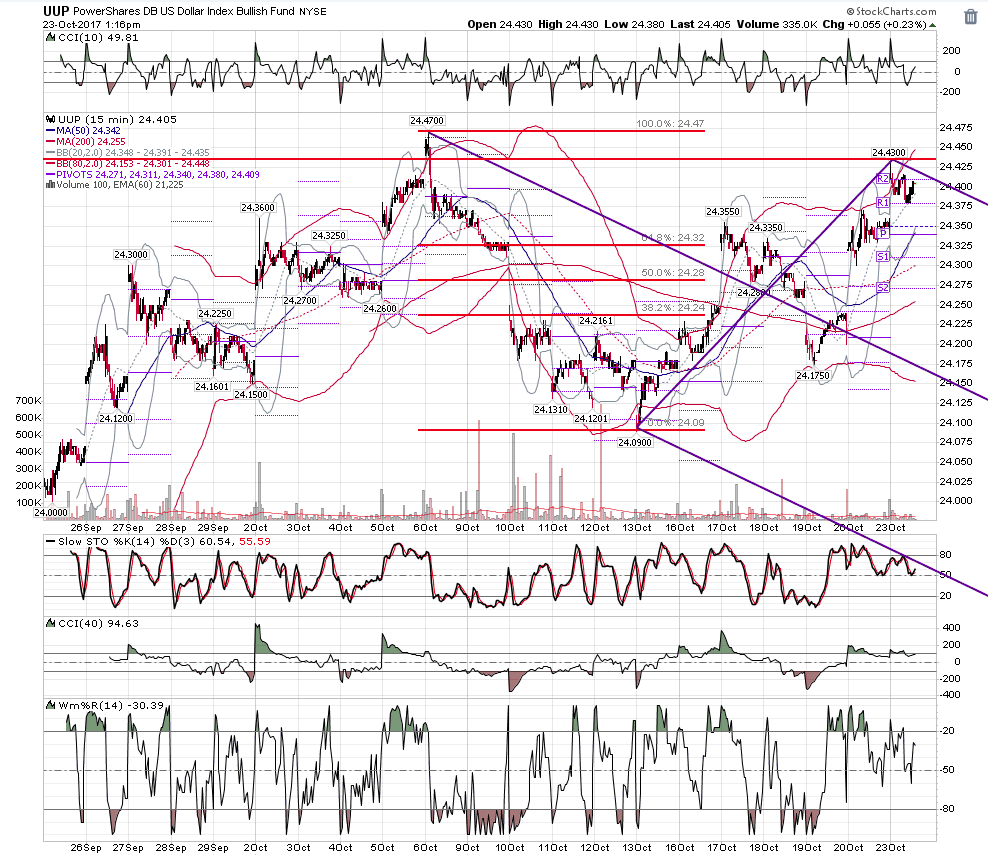Select the P pivot marker
988x856 pixels.
pyautogui.click(x=883, y=234)
